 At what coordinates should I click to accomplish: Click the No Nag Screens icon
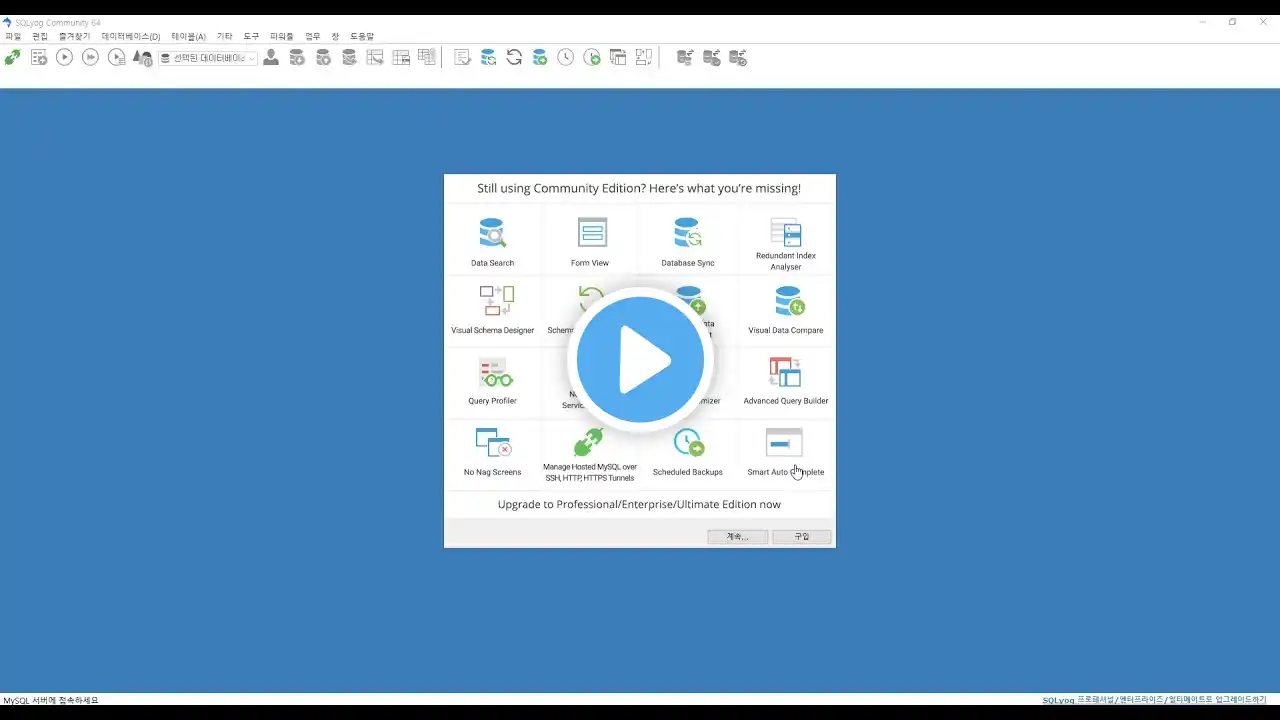click(493, 442)
